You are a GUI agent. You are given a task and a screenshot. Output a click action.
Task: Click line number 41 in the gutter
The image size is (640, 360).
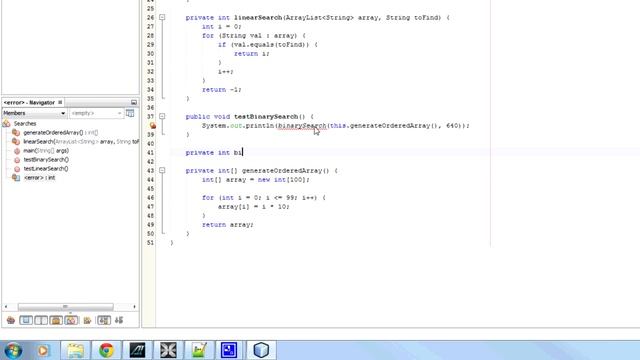tap(150, 152)
